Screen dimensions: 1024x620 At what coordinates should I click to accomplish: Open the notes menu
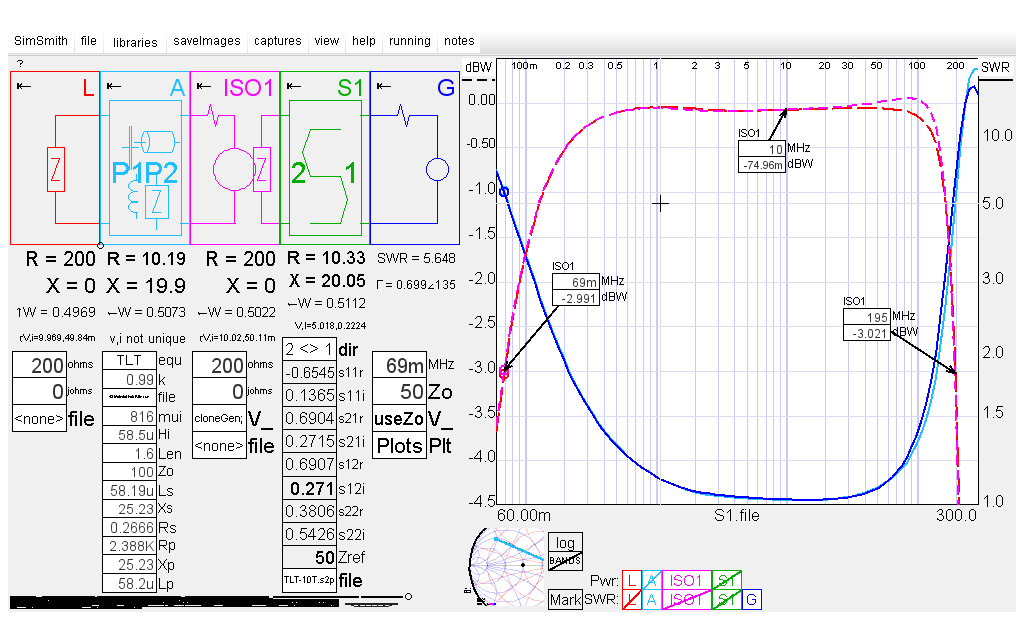[x=459, y=41]
